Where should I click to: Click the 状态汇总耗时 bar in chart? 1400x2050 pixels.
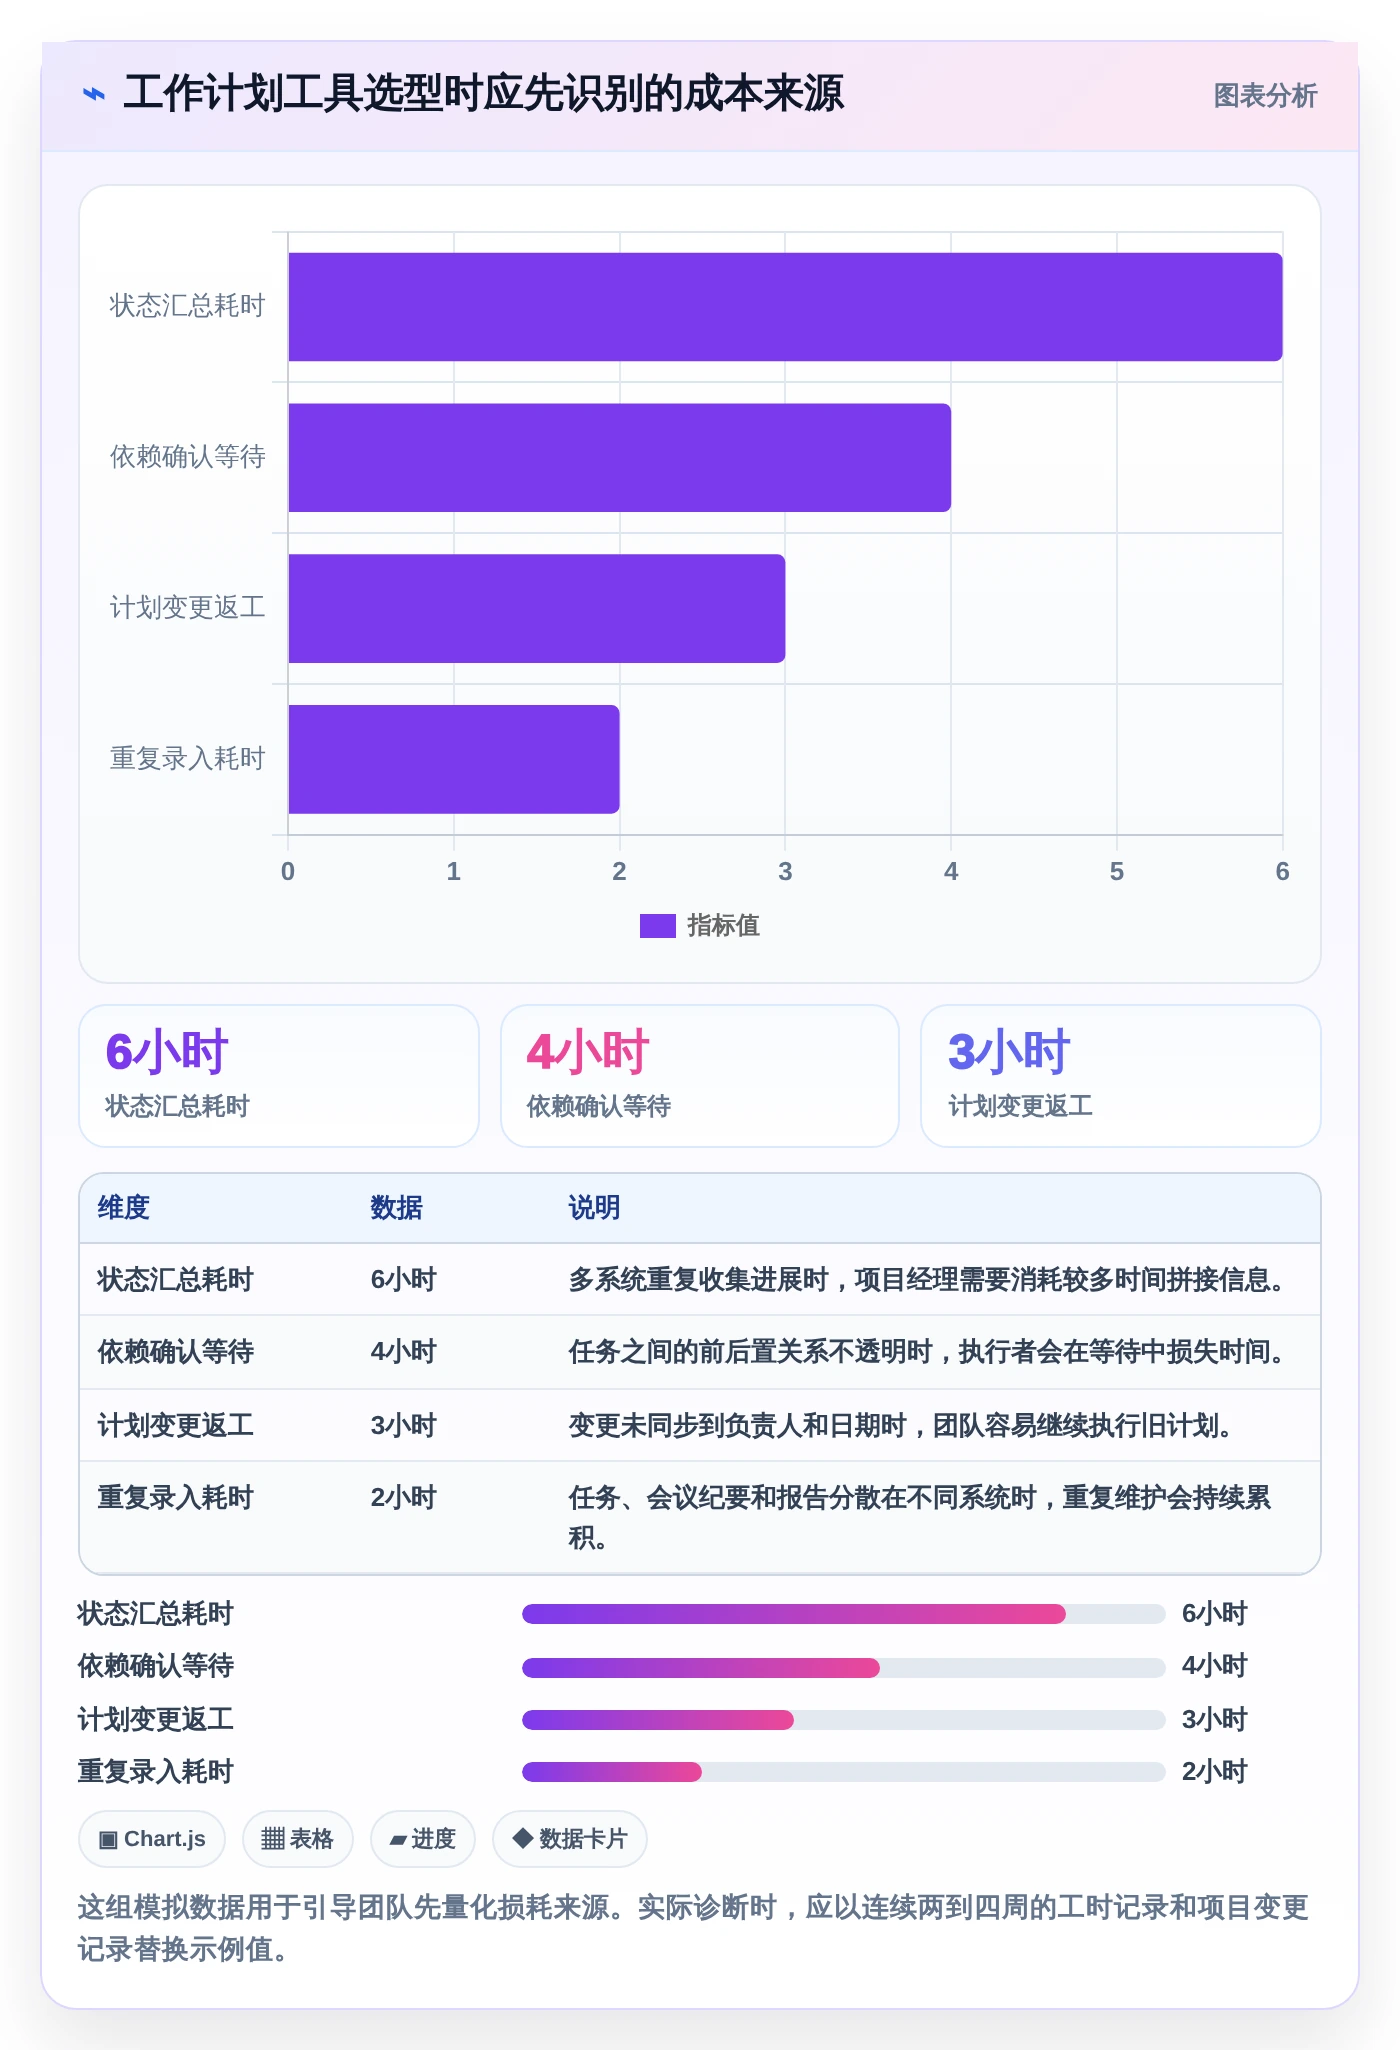pos(785,307)
